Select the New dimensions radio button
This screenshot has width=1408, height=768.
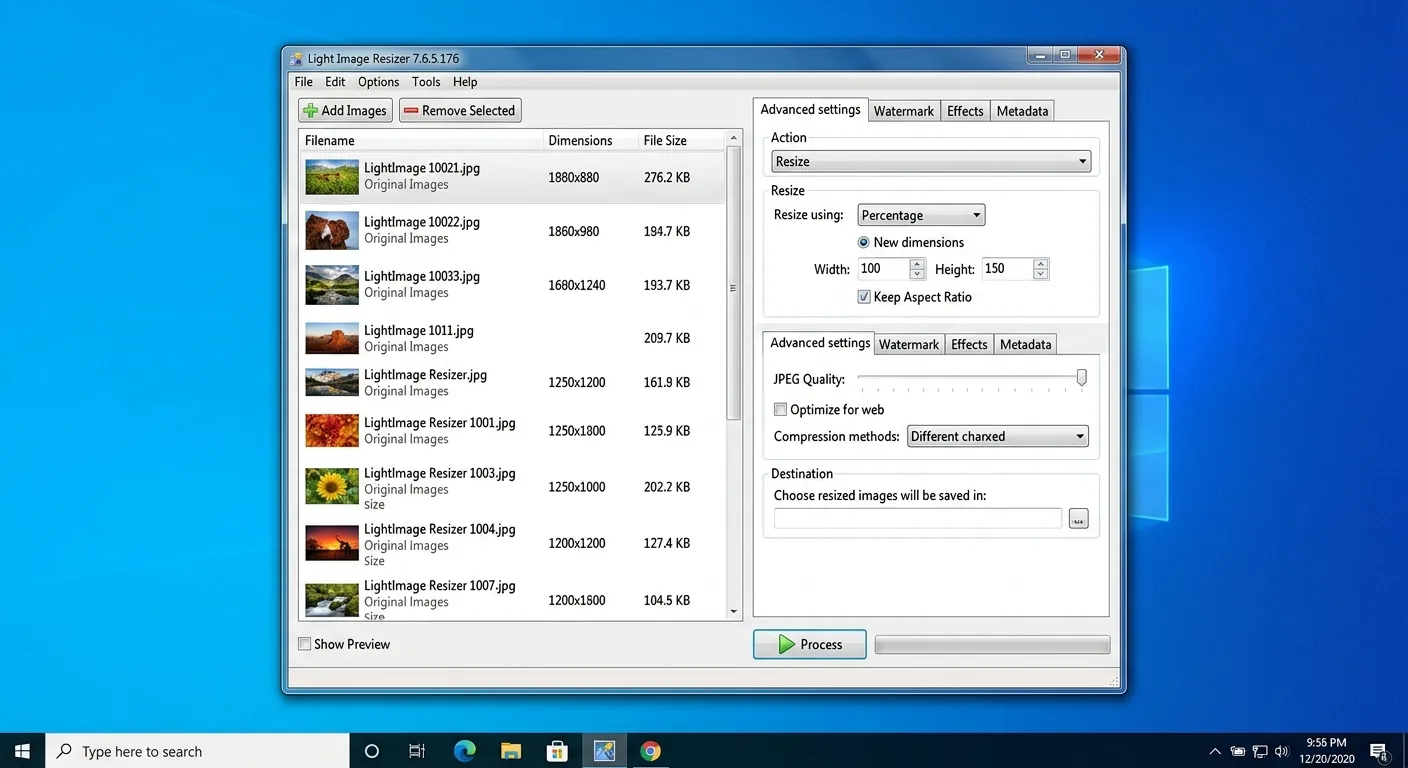pyautogui.click(x=864, y=242)
